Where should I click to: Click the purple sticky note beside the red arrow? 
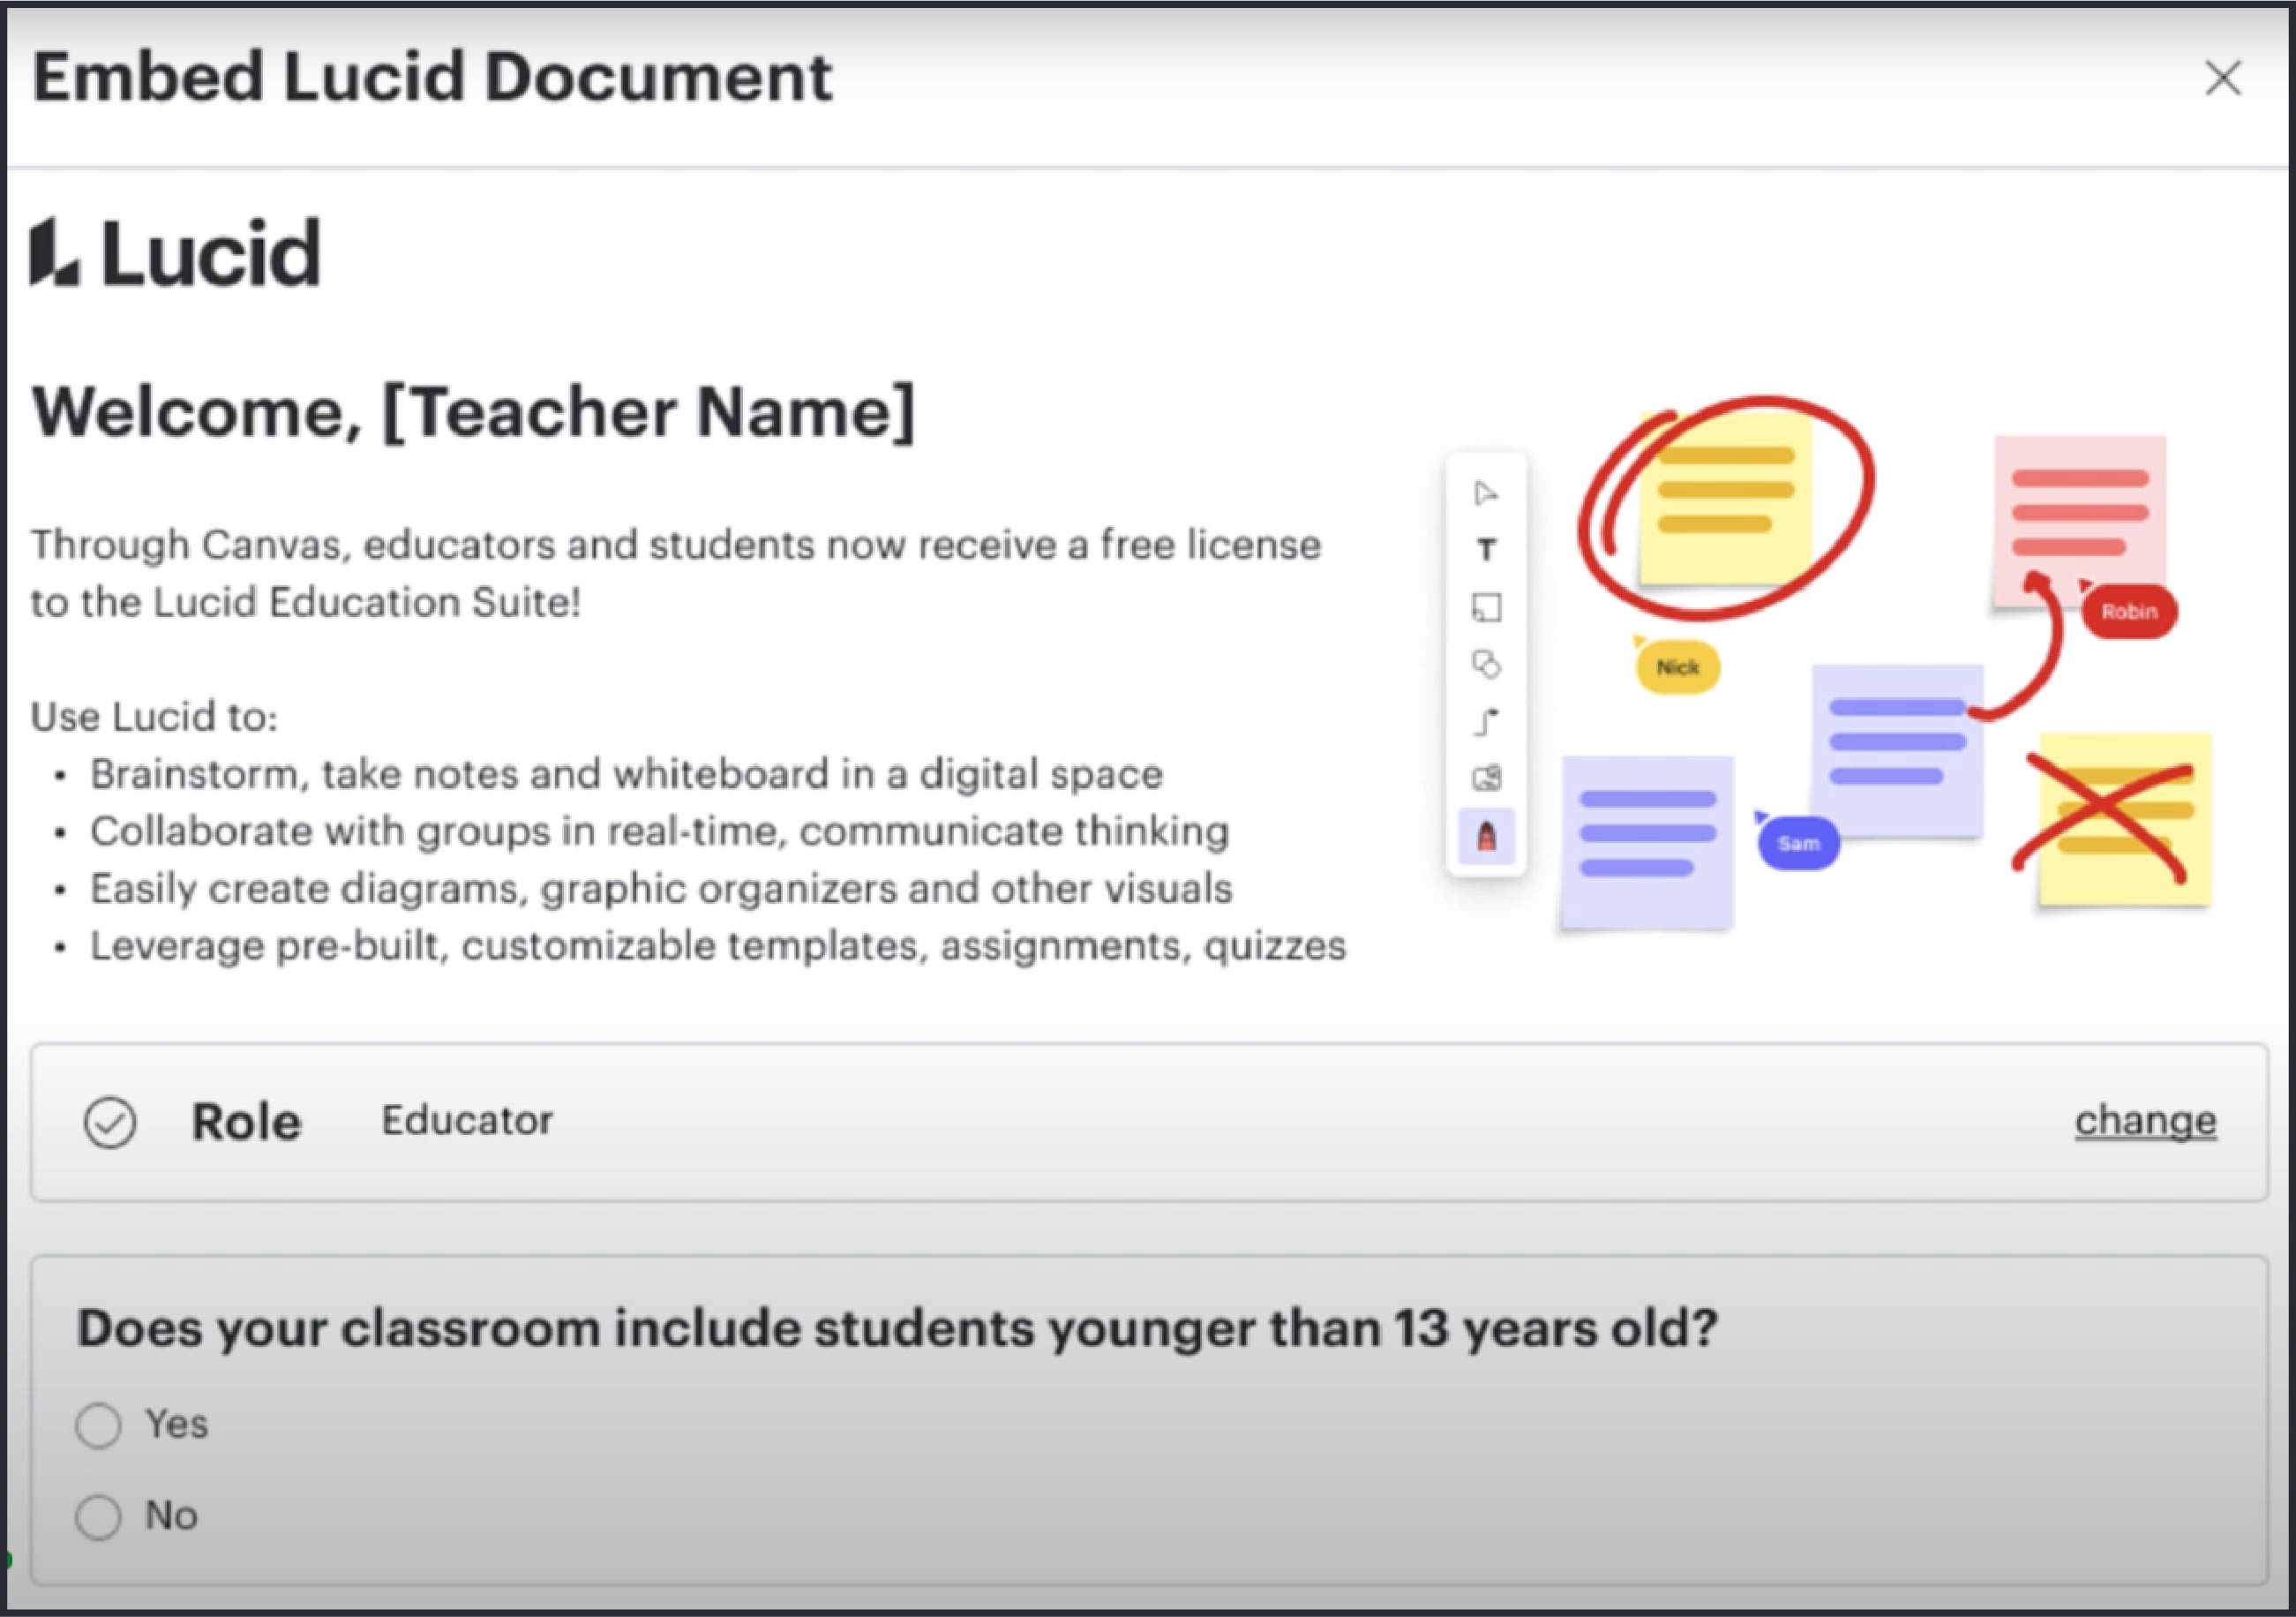tap(1897, 750)
